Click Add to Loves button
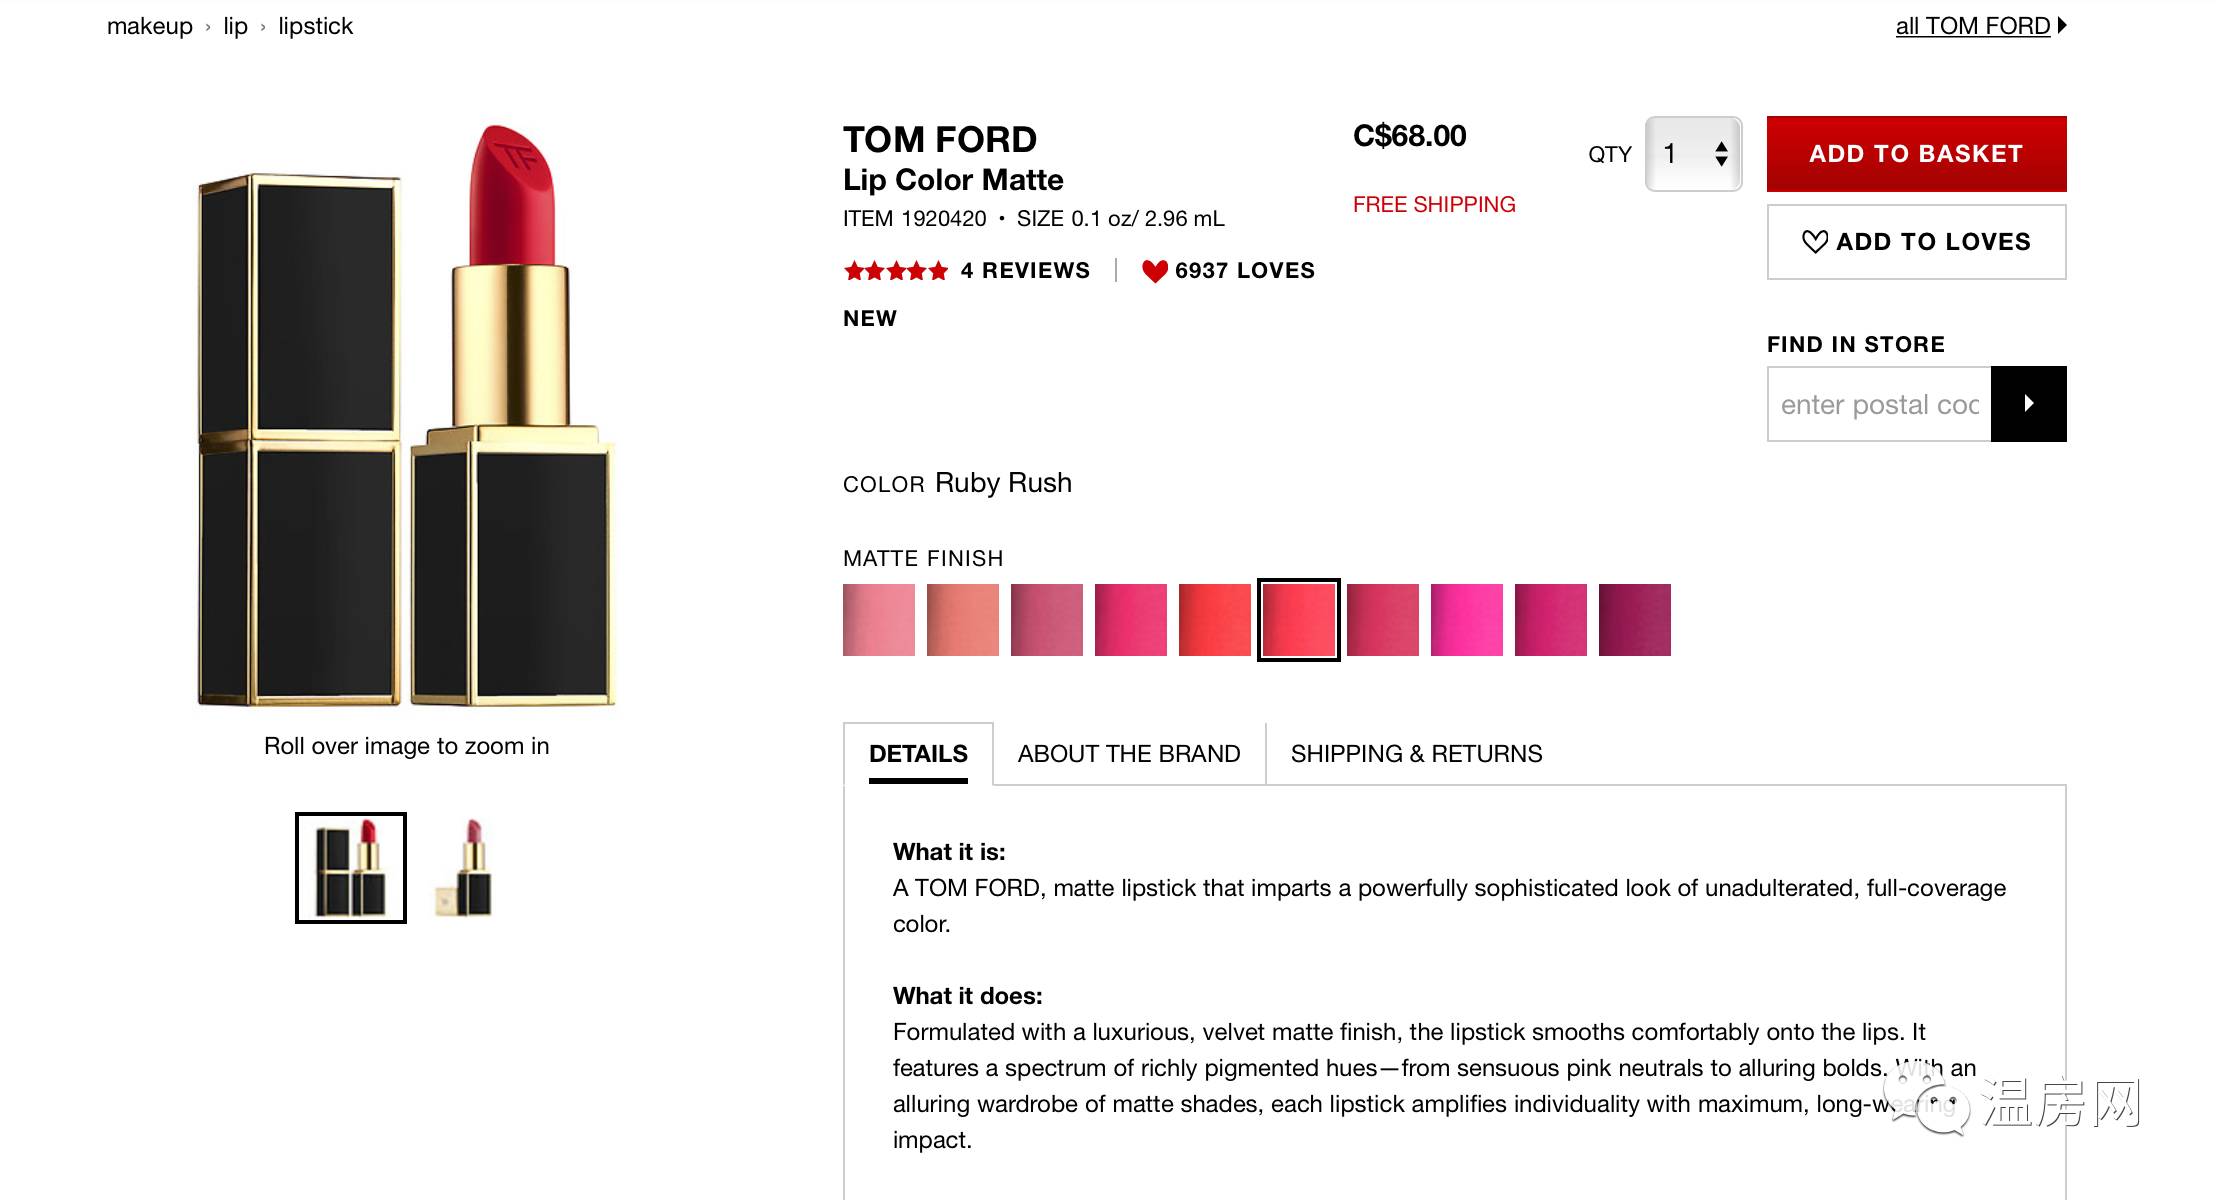 tap(1916, 242)
